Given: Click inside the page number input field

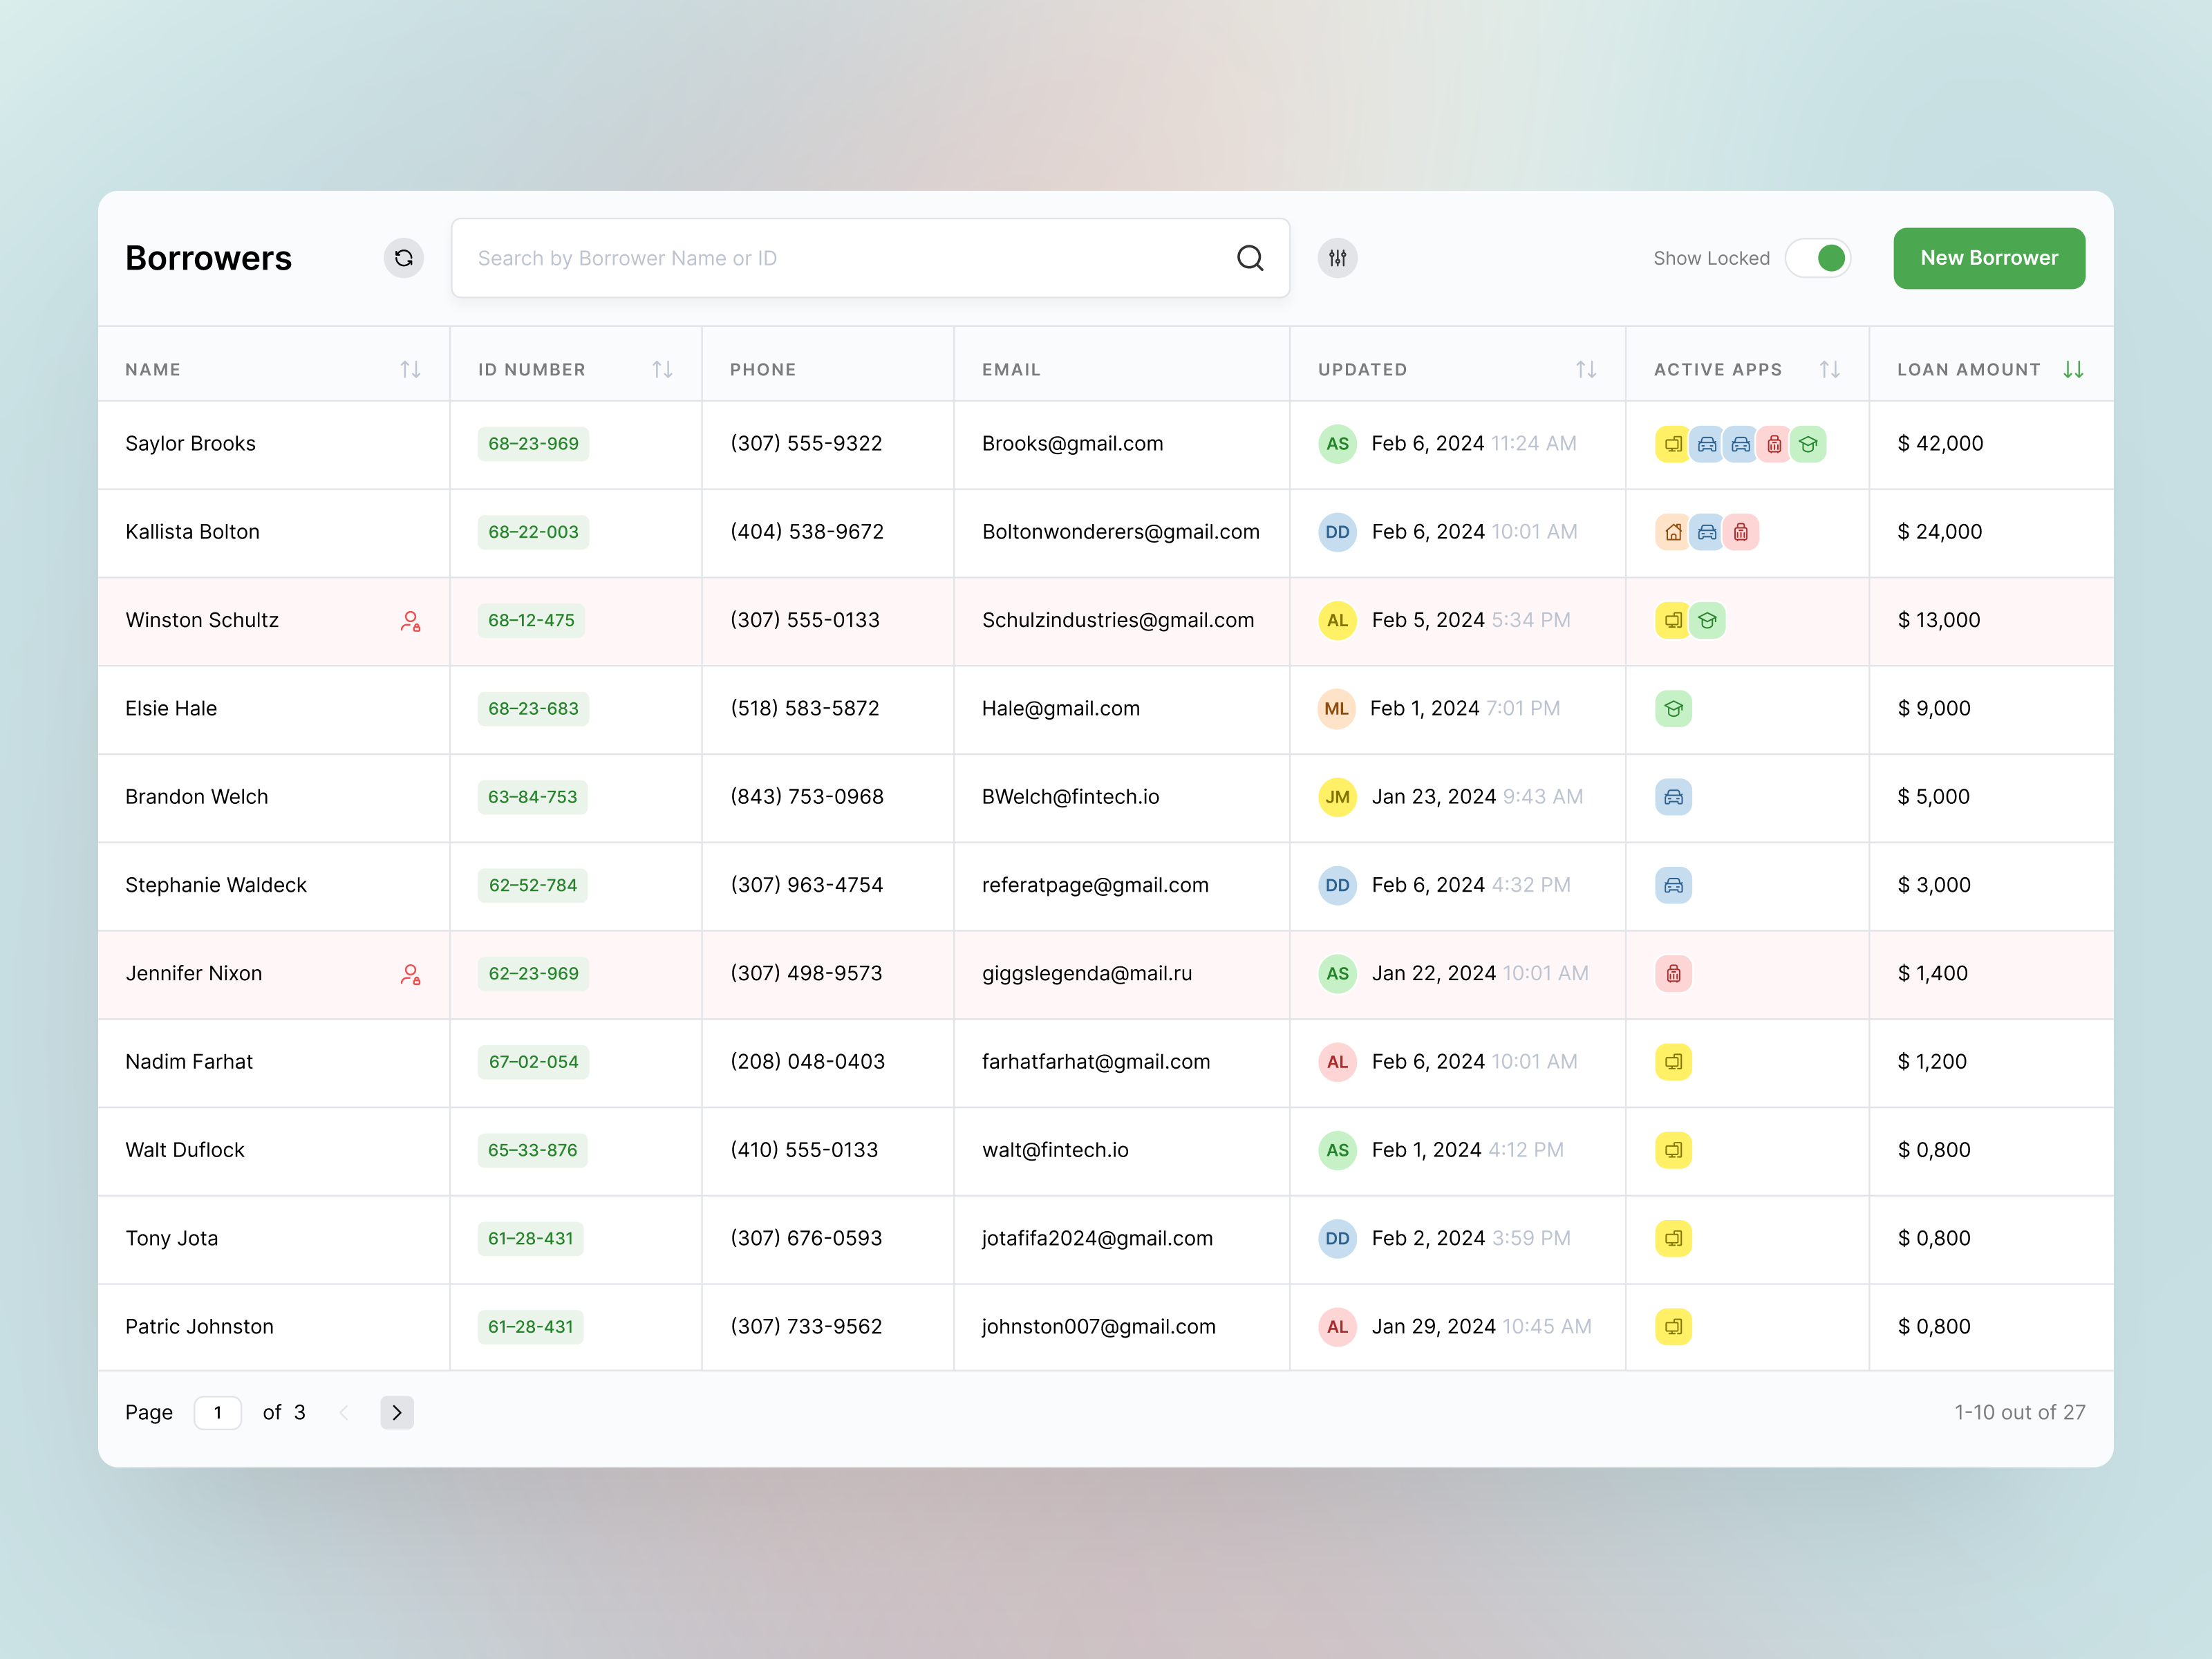Looking at the screenshot, I should [x=218, y=1412].
